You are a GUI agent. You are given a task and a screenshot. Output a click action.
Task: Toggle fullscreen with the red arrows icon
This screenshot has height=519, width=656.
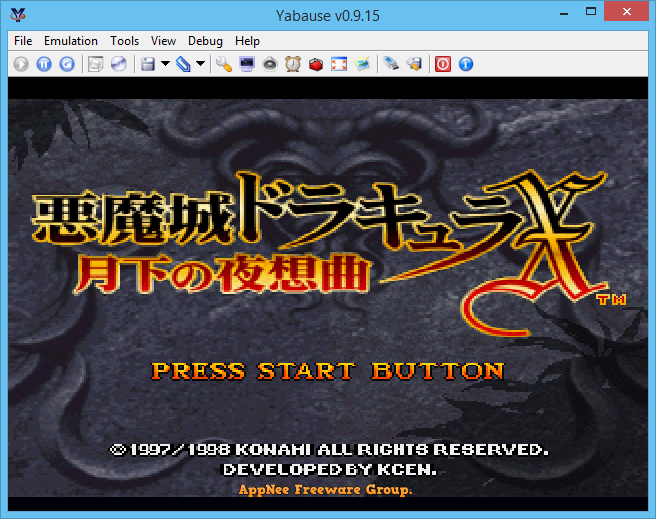(339, 64)
